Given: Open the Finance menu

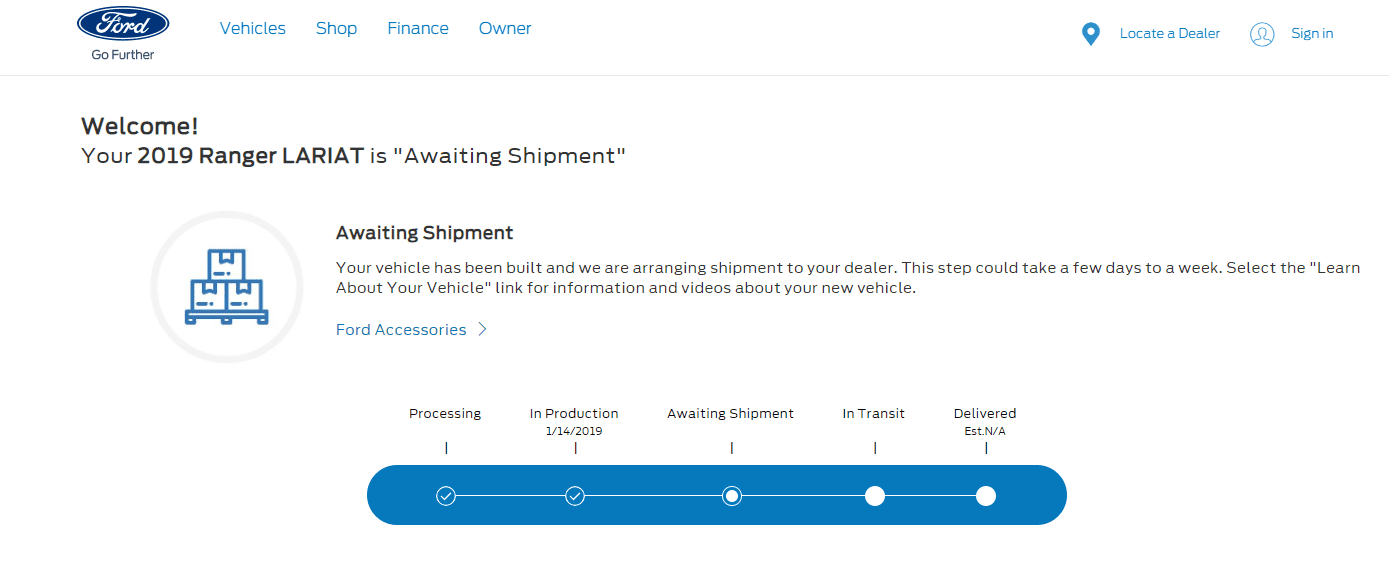Looking at the screenshot, I should coord(418,28).
